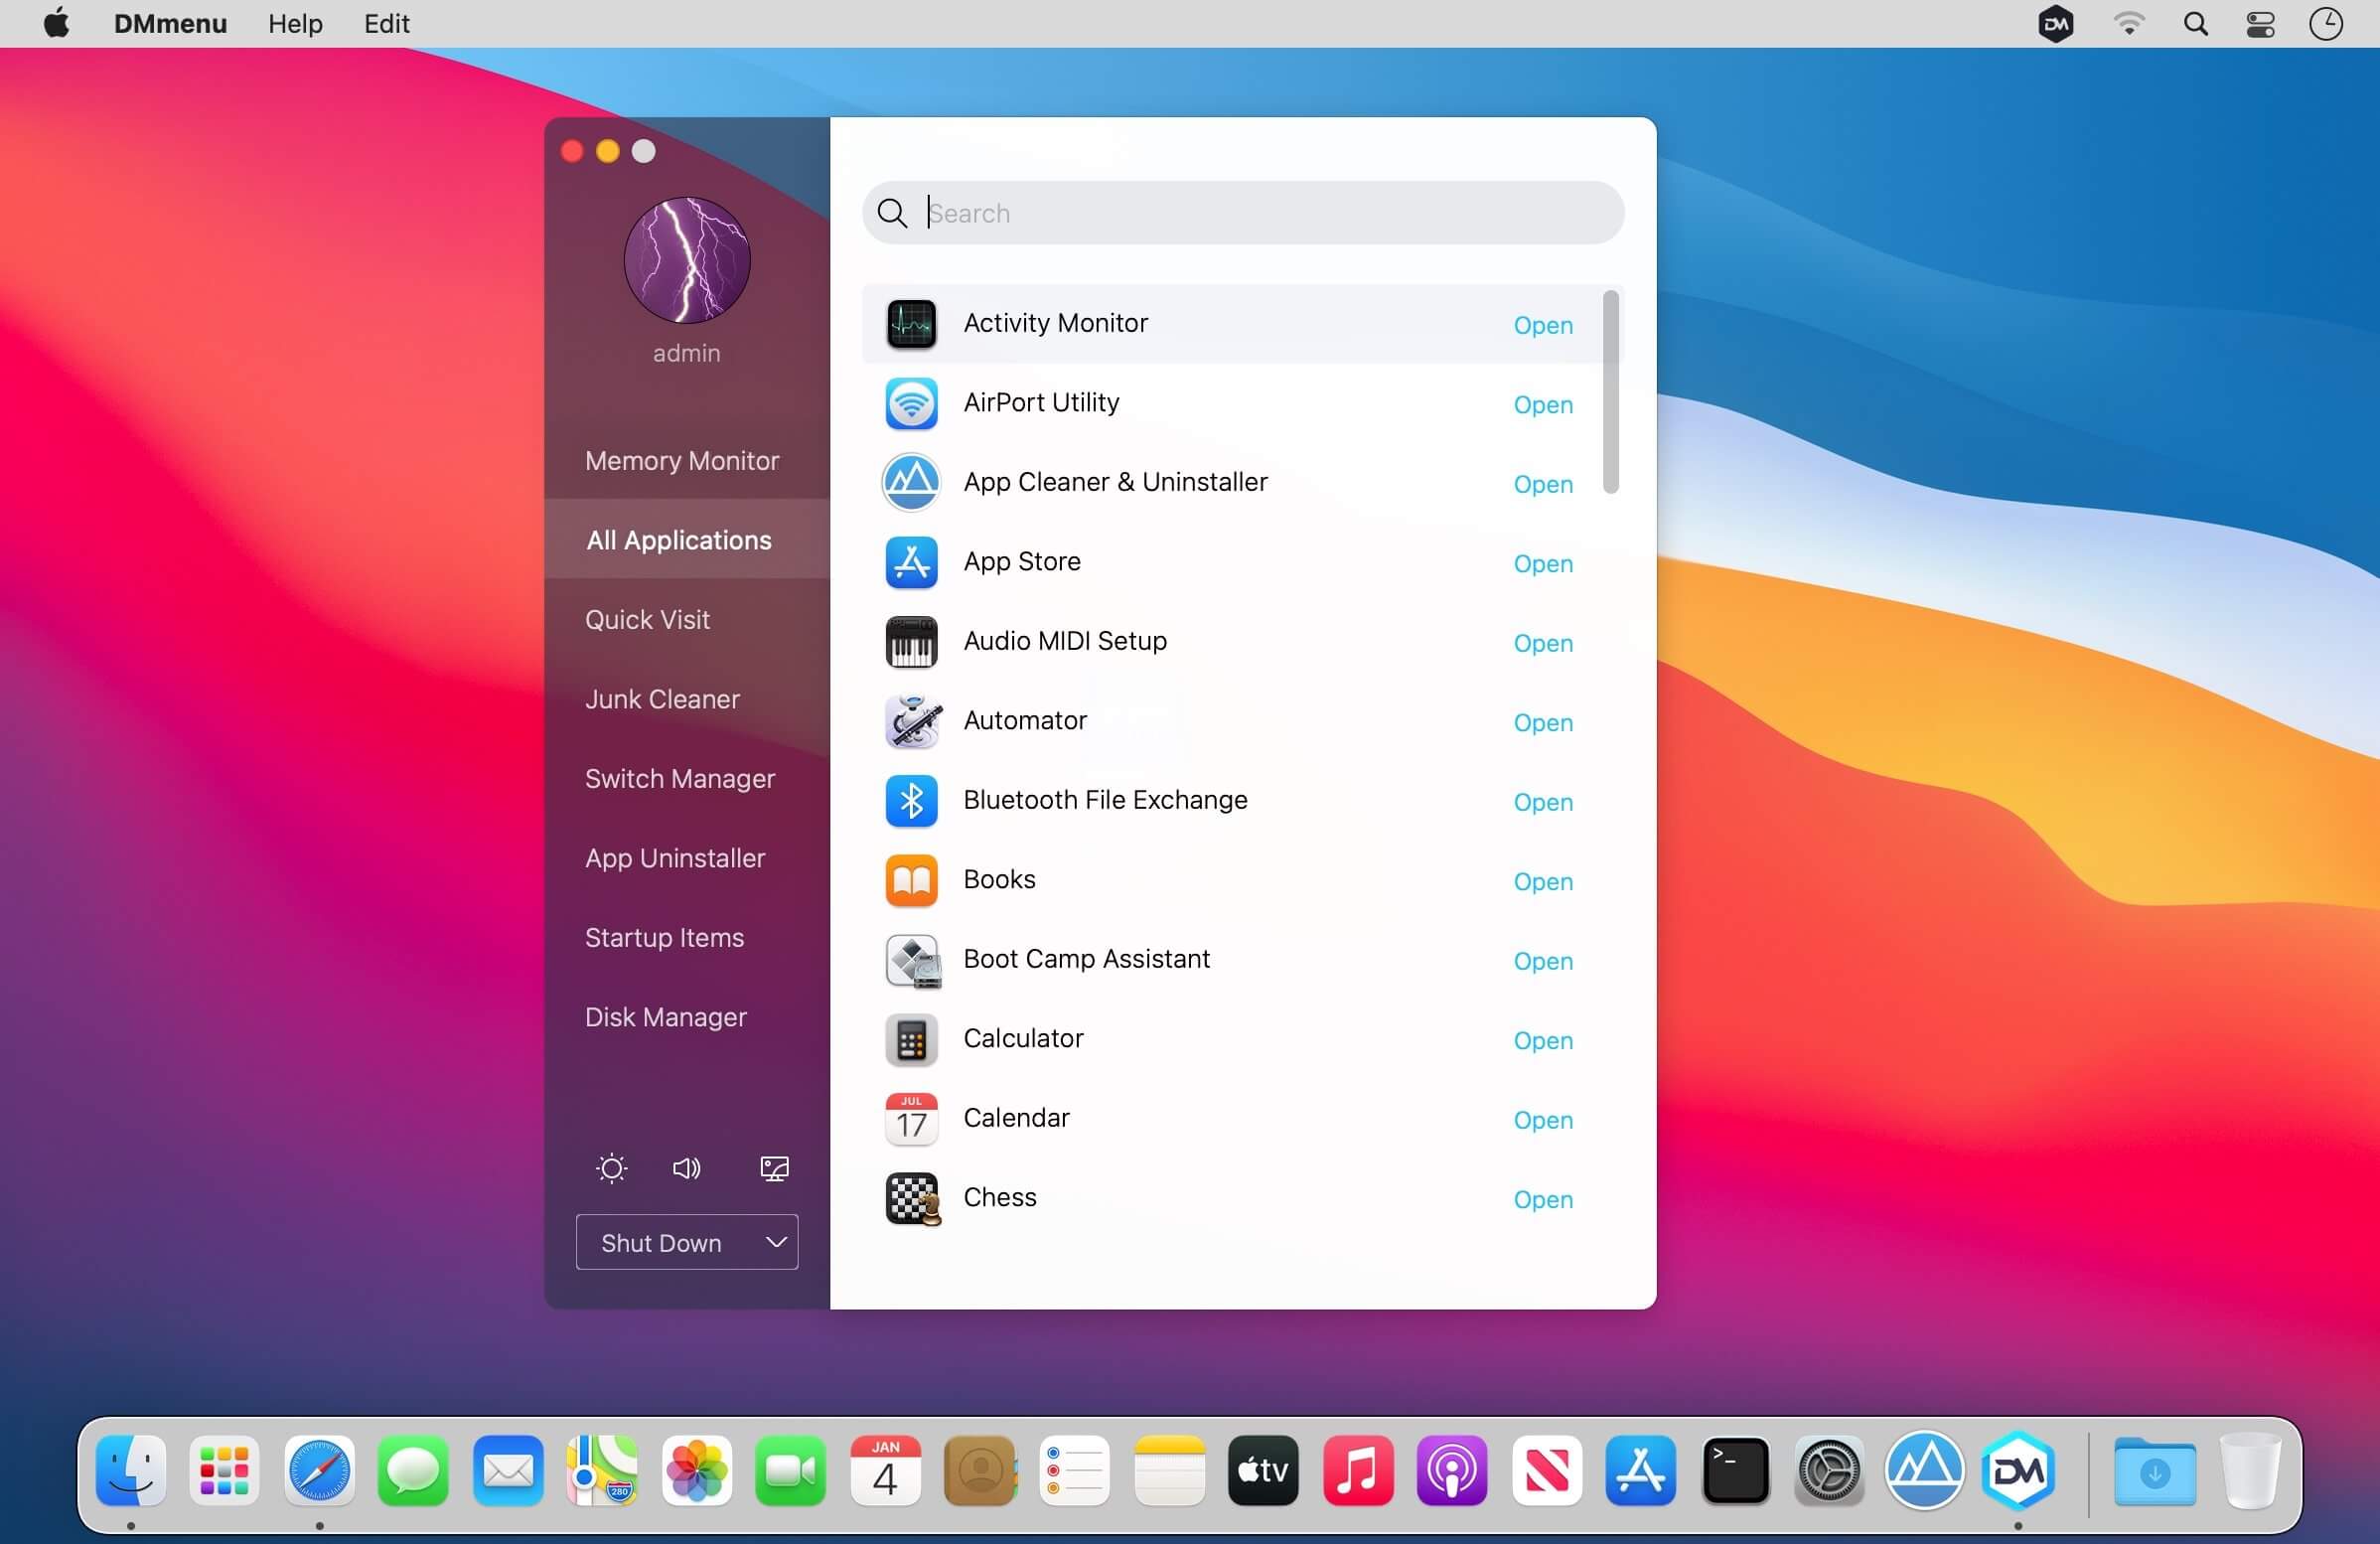Click the magnifier icon in the search field
The image size is (2380, 1544).
pos(891,213)
